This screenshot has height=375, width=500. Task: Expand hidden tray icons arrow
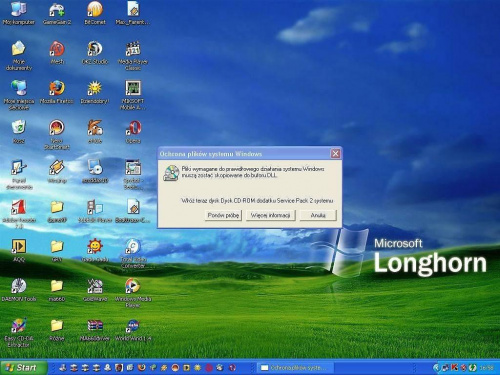pos(436,368)
